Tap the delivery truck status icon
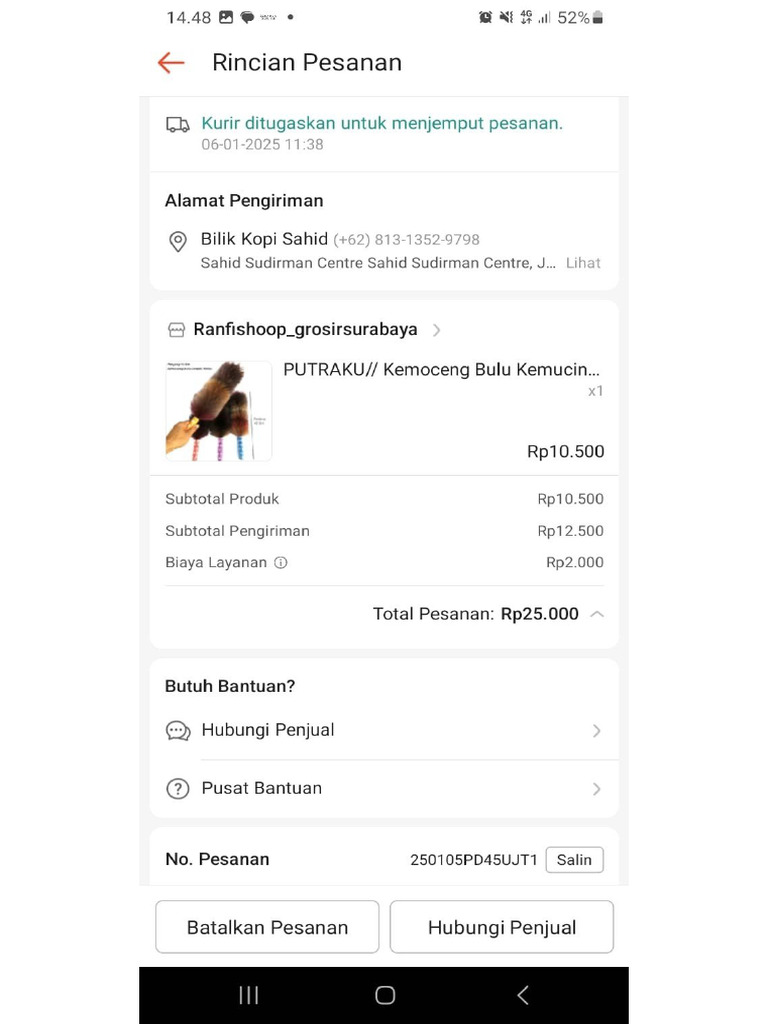The width and height of the screenshot is (768, 1024). click(177, 124)
